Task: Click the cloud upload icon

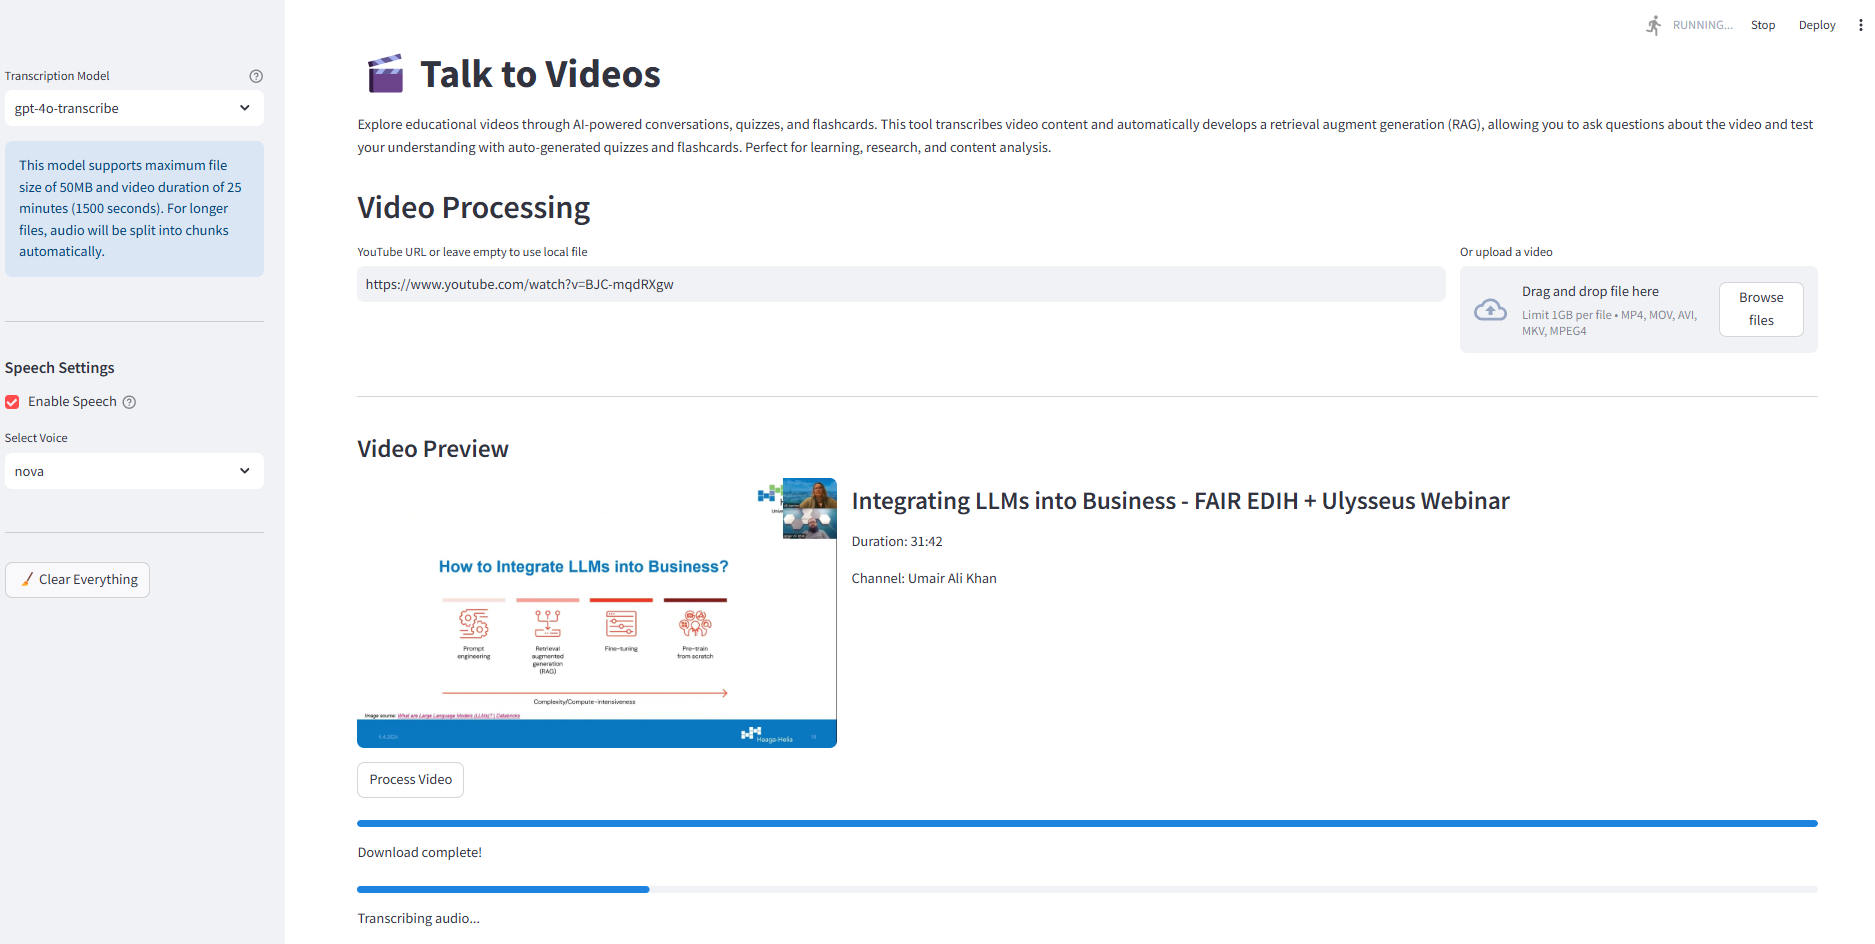Action: click(x=1490, y=310)
